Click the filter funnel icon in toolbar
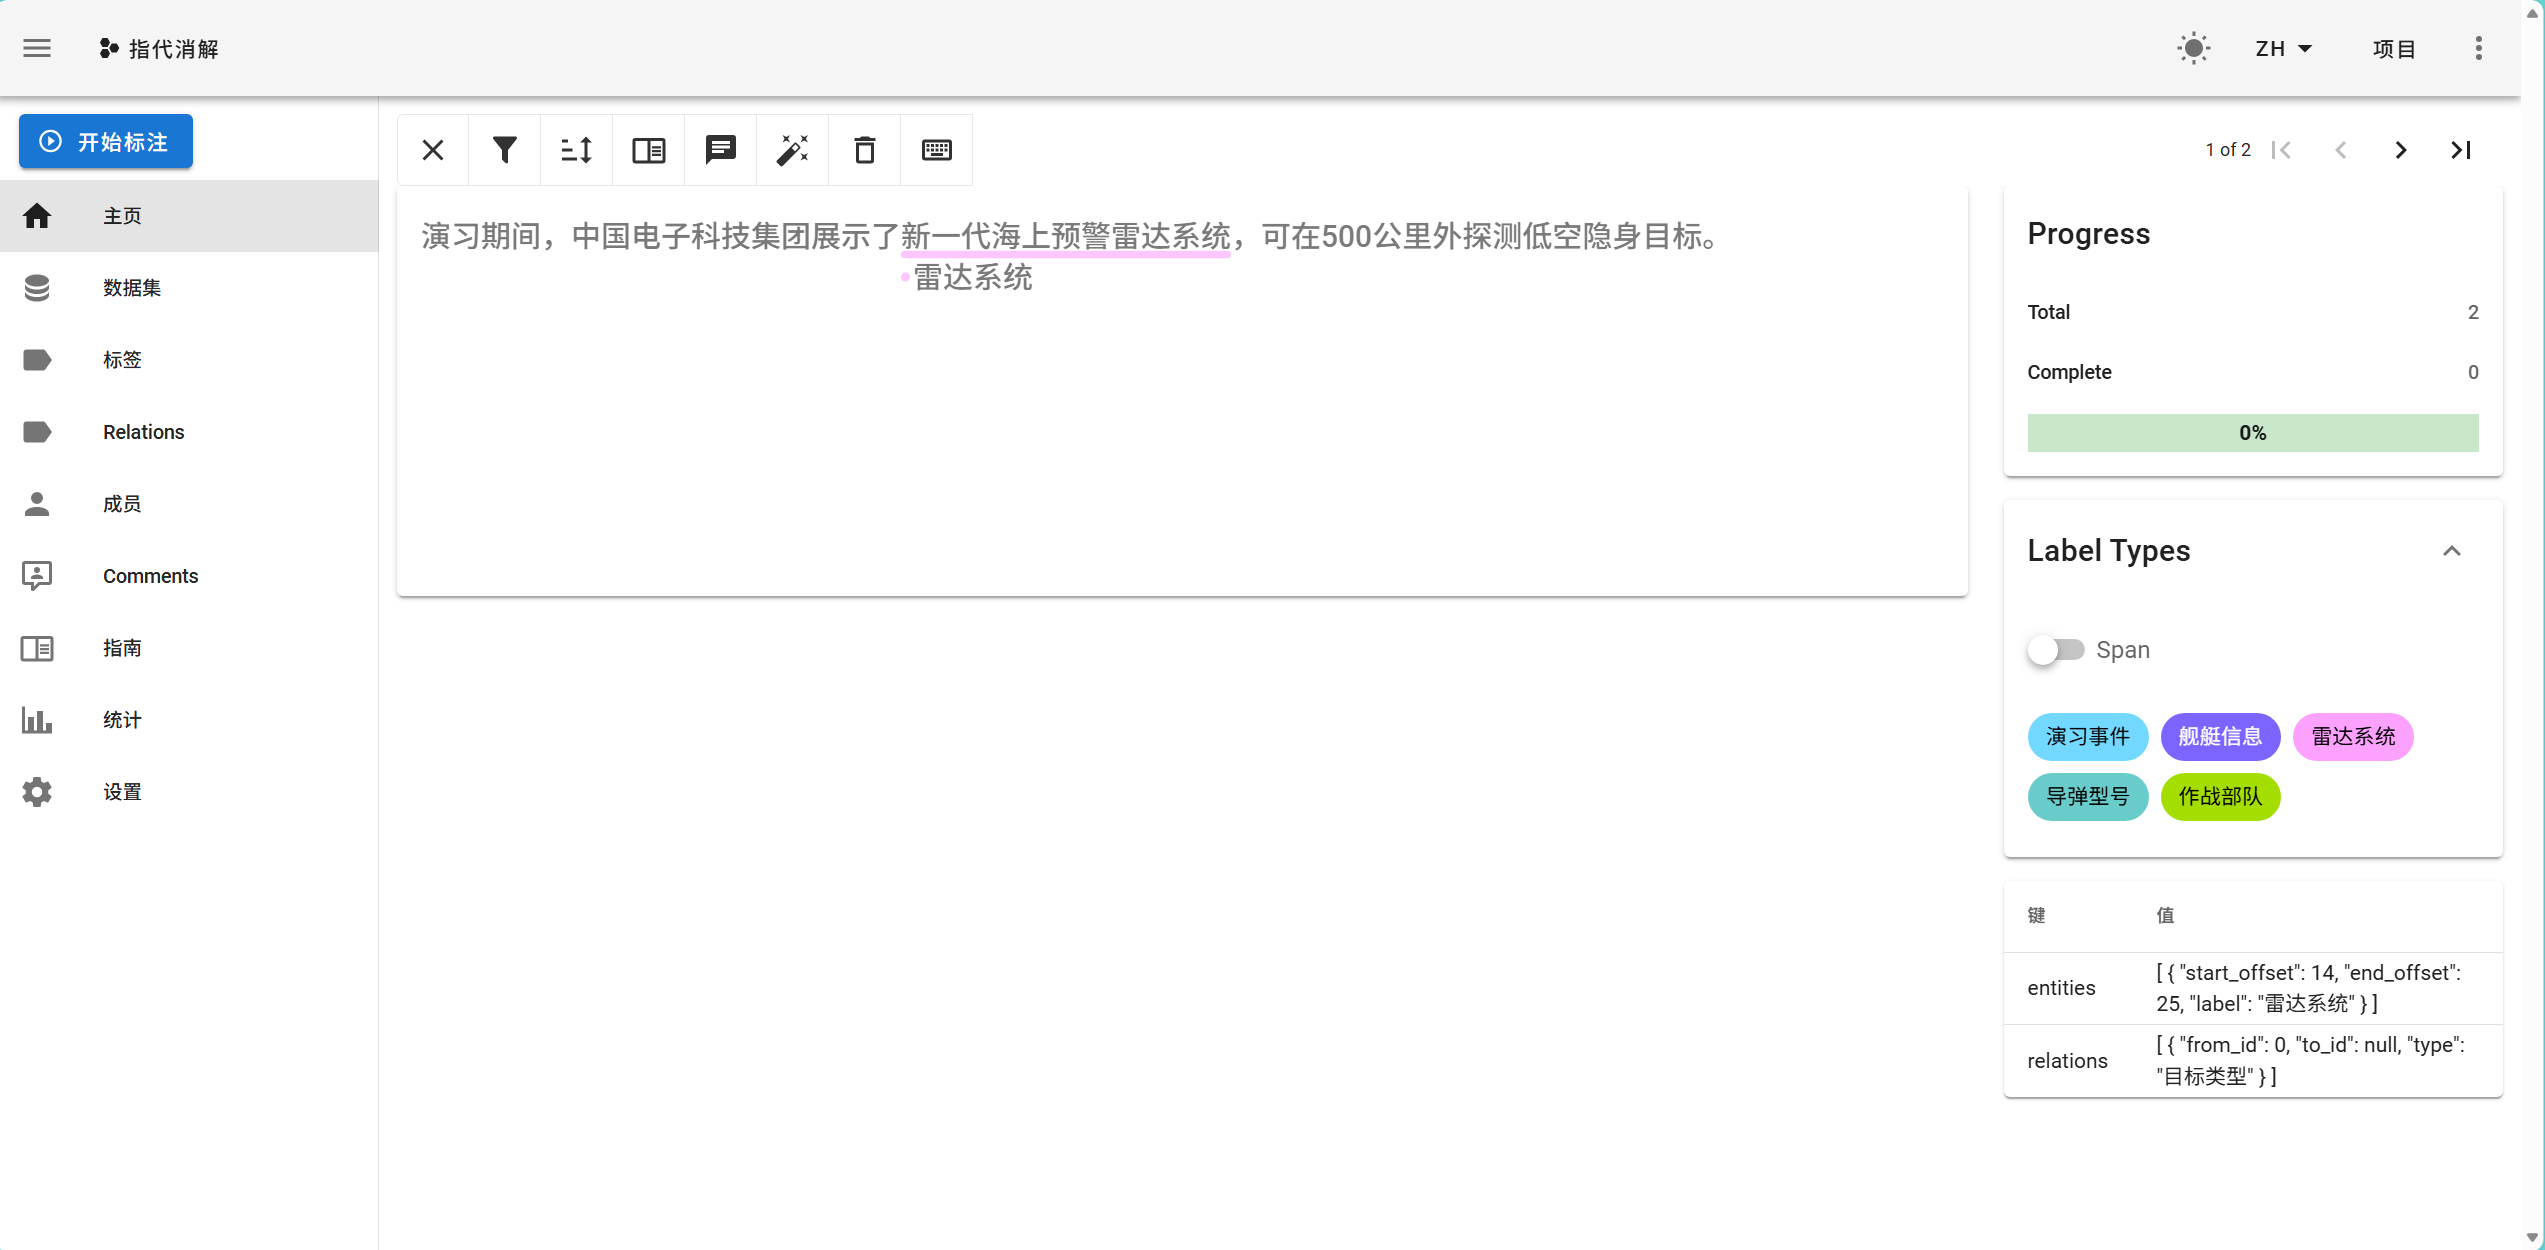This screenshot has width=2545, height=1250. (505, 150)
